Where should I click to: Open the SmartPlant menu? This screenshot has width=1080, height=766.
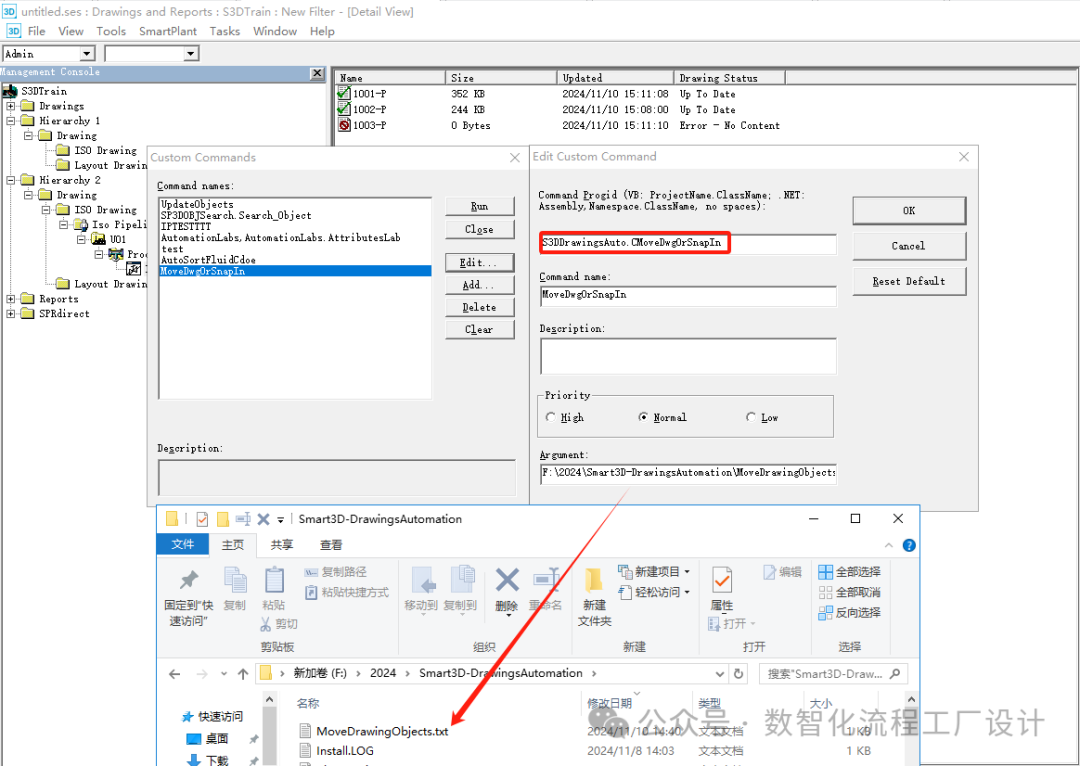pyautogui.click(x=167, y=31)
